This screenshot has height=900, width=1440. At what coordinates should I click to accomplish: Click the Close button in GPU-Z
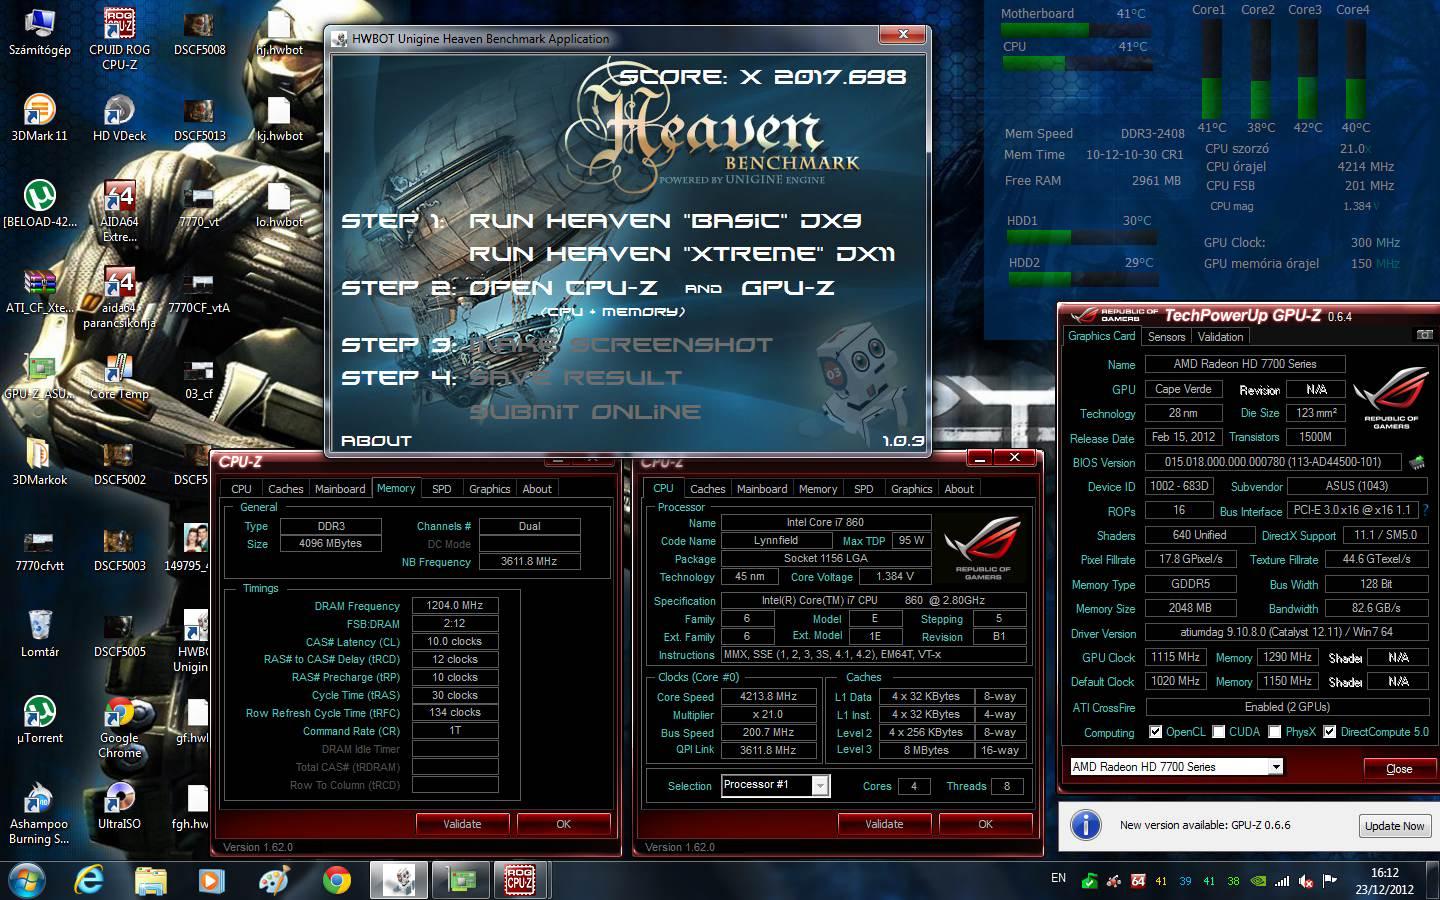pos(1399,768)
